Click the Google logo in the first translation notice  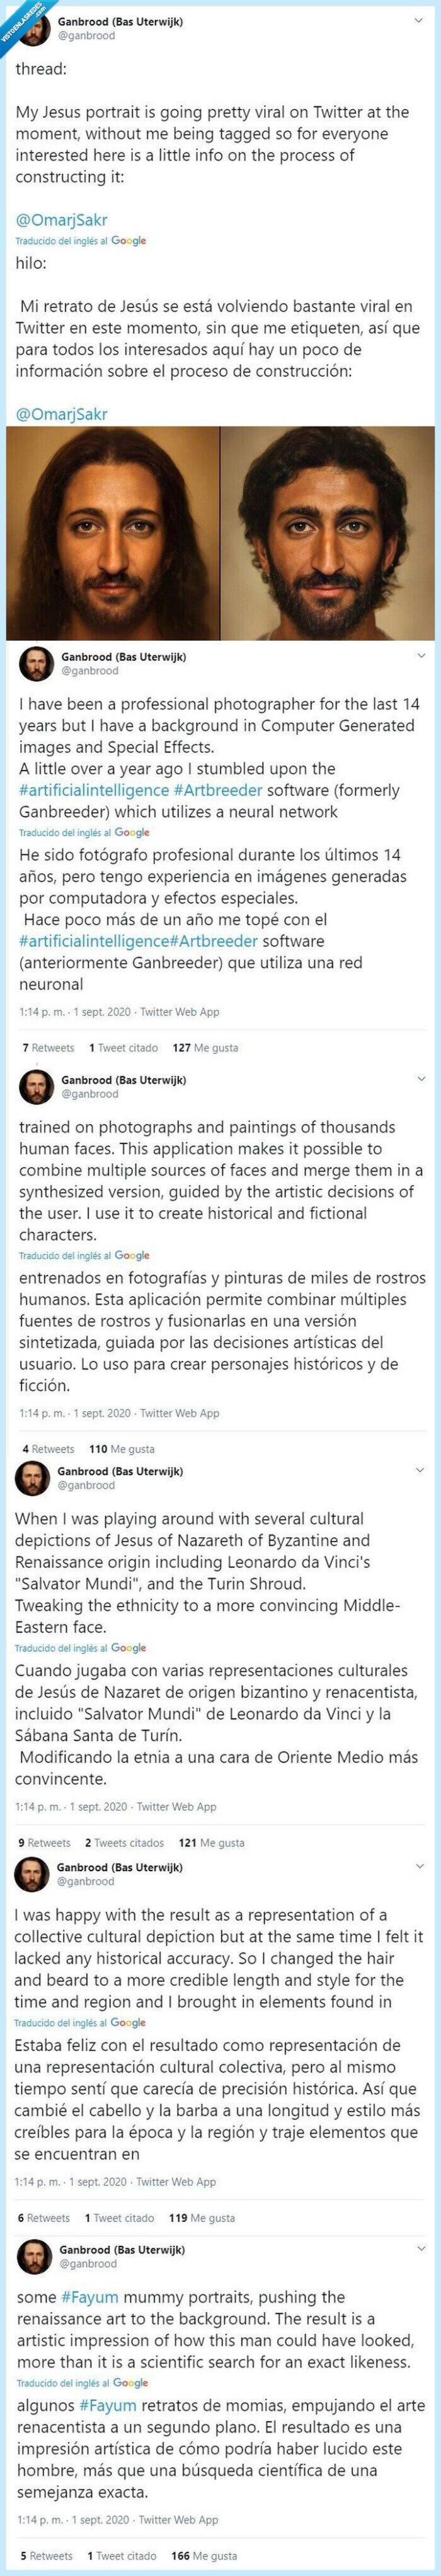click(131, 240)
